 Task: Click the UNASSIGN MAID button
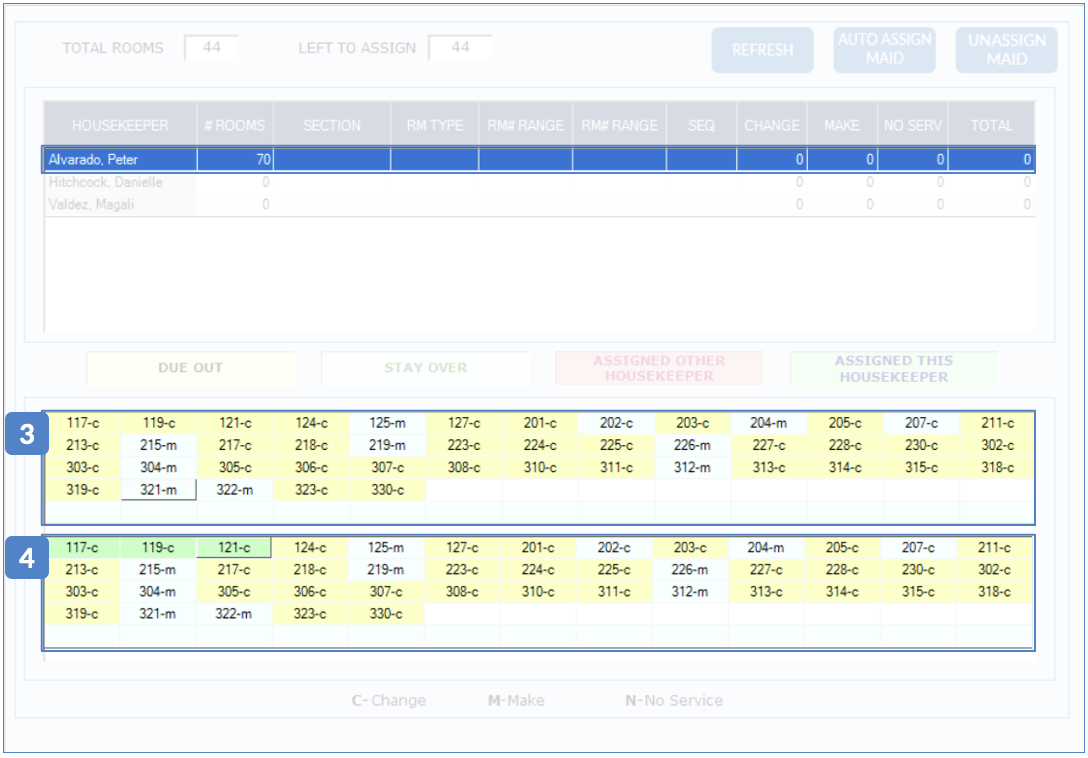(1006, 50)
